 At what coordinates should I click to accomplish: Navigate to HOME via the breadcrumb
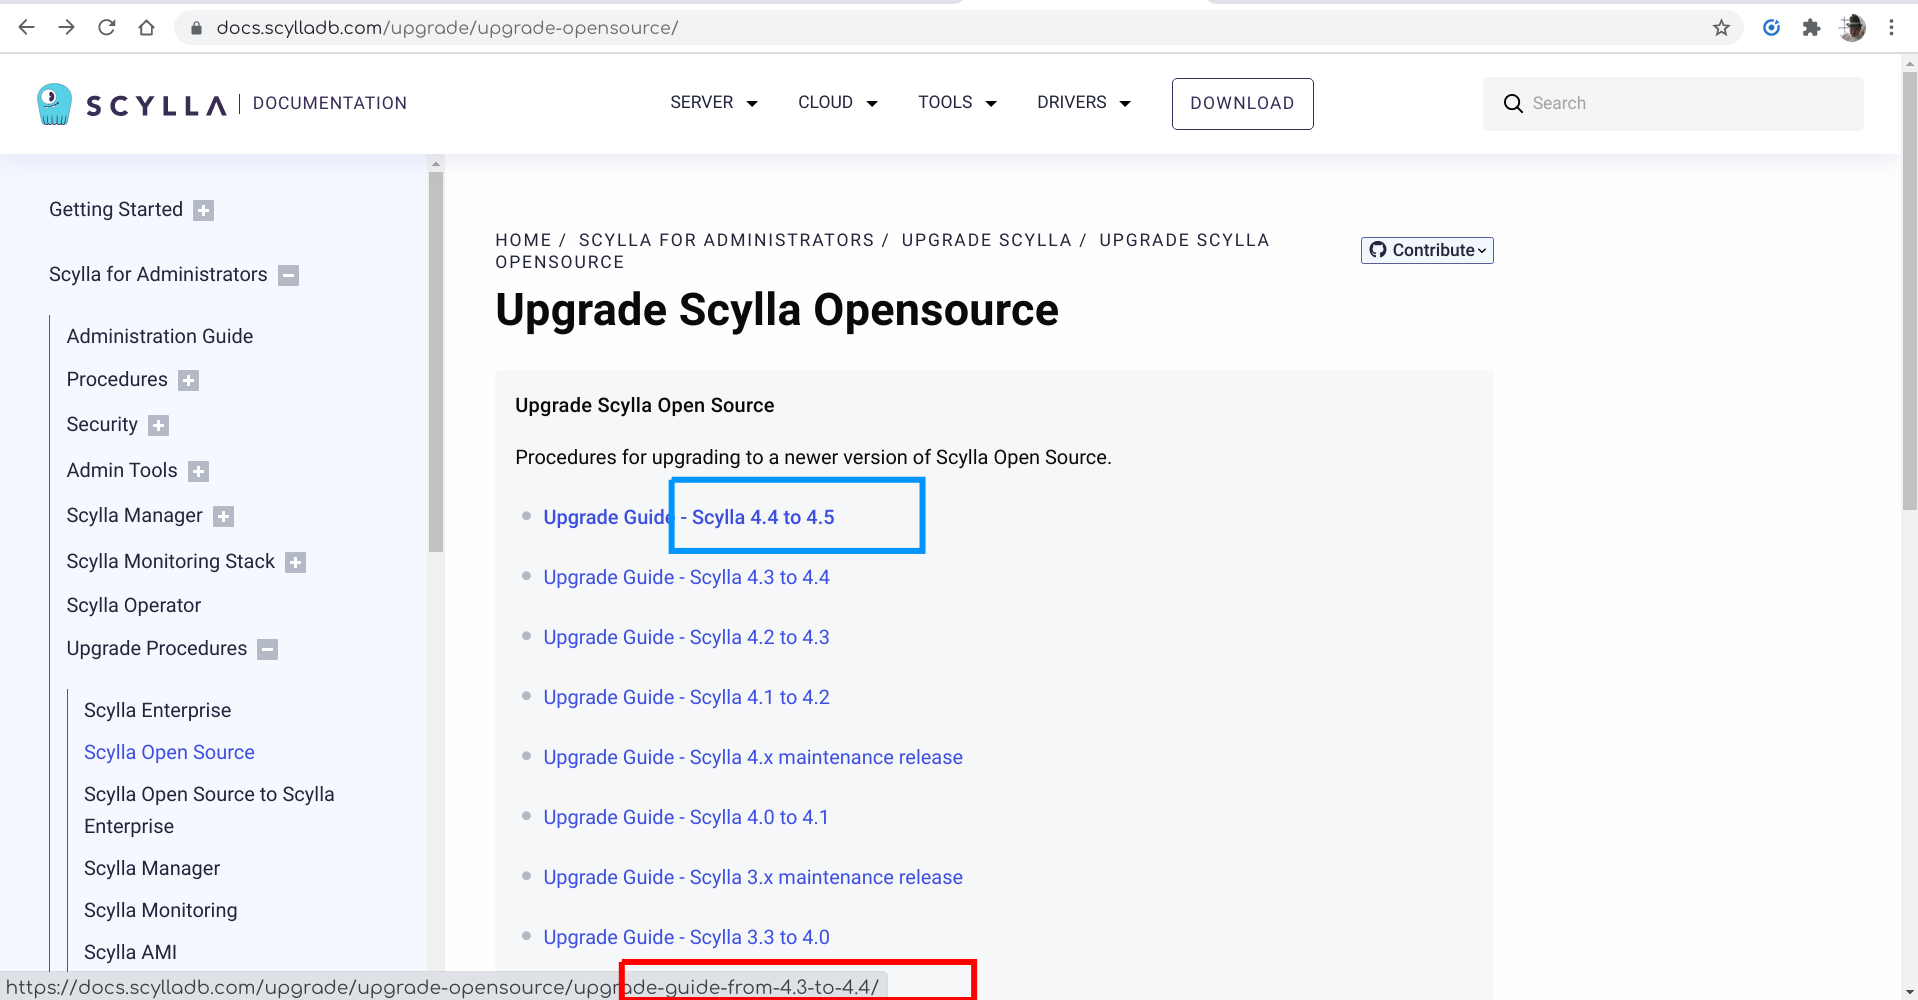click(523, 240)
